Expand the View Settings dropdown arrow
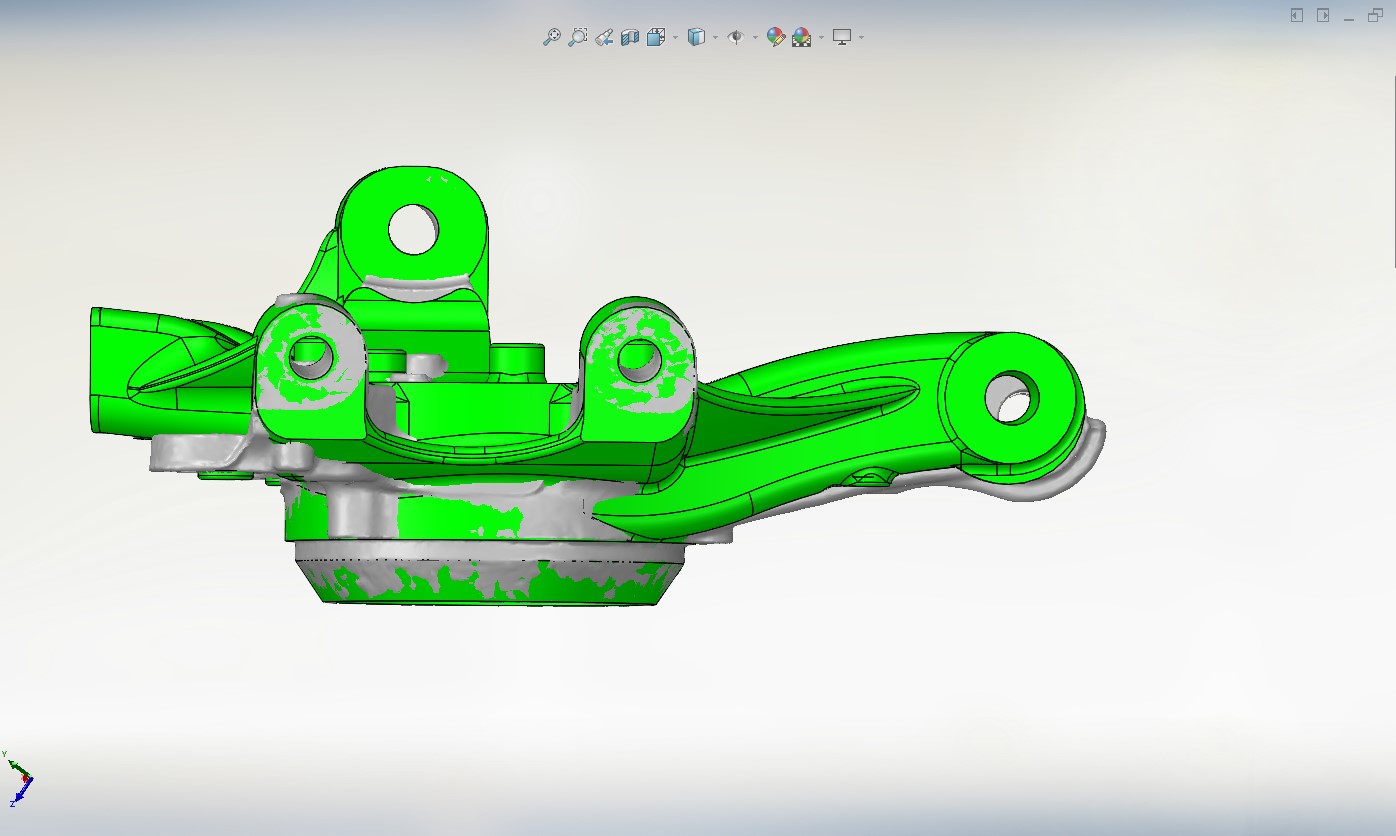Image resolution: width=1396 pixels, height=836 pixels. (x=861, y=38)
